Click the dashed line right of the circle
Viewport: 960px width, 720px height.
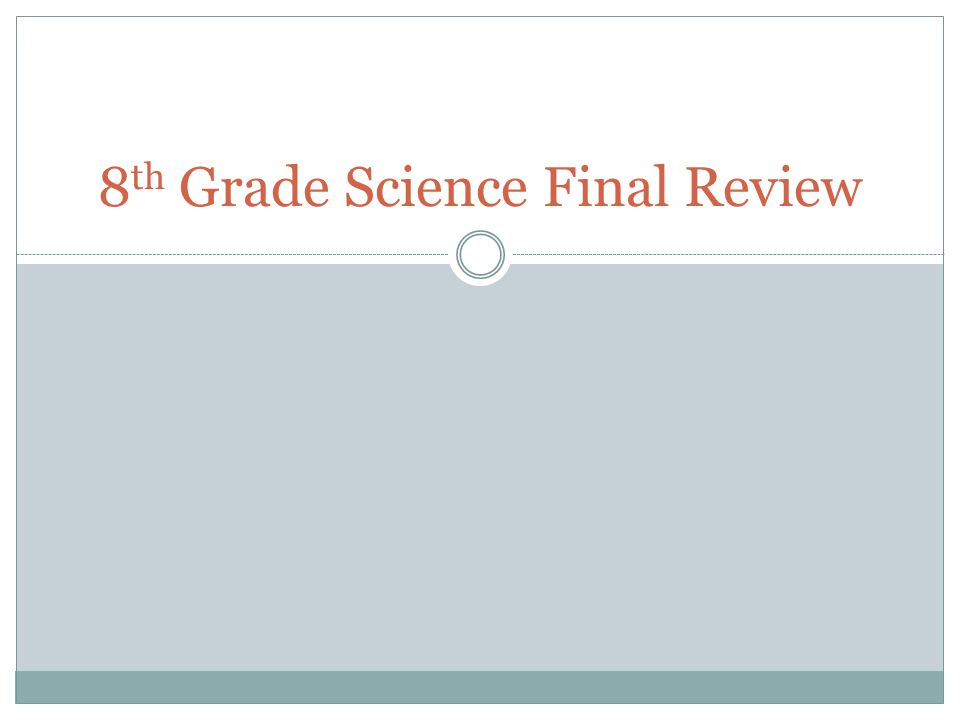coord(728,254)
